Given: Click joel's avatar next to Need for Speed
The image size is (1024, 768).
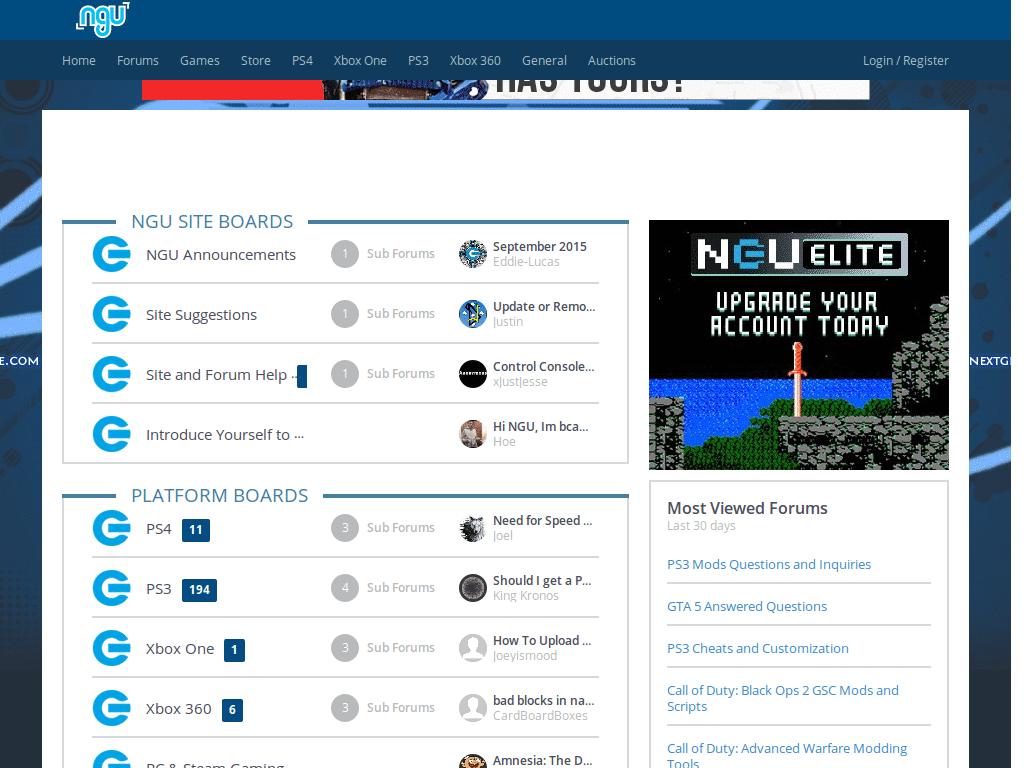Looking at the screenshot, I should [x=473, y=528].
